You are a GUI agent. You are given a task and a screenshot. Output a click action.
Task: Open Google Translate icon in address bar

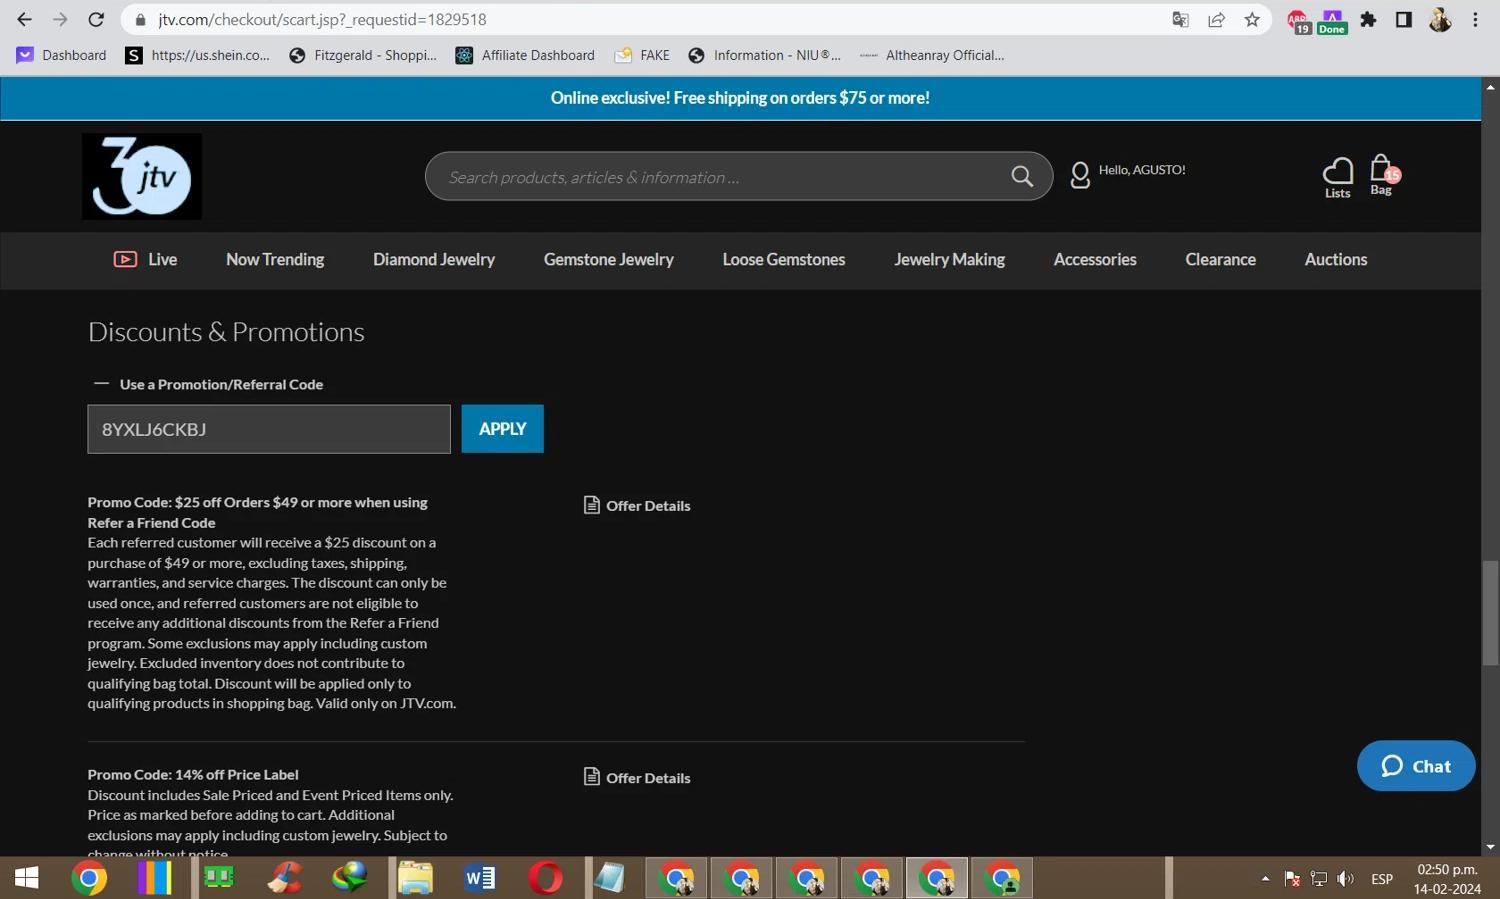1180,19
